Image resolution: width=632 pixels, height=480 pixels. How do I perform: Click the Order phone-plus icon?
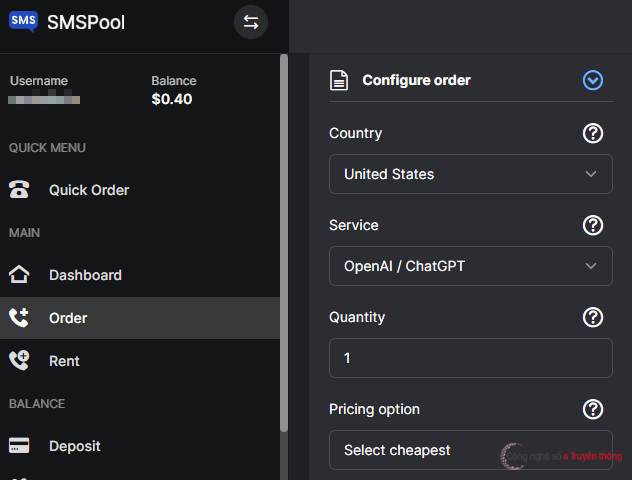click(19, 318)
